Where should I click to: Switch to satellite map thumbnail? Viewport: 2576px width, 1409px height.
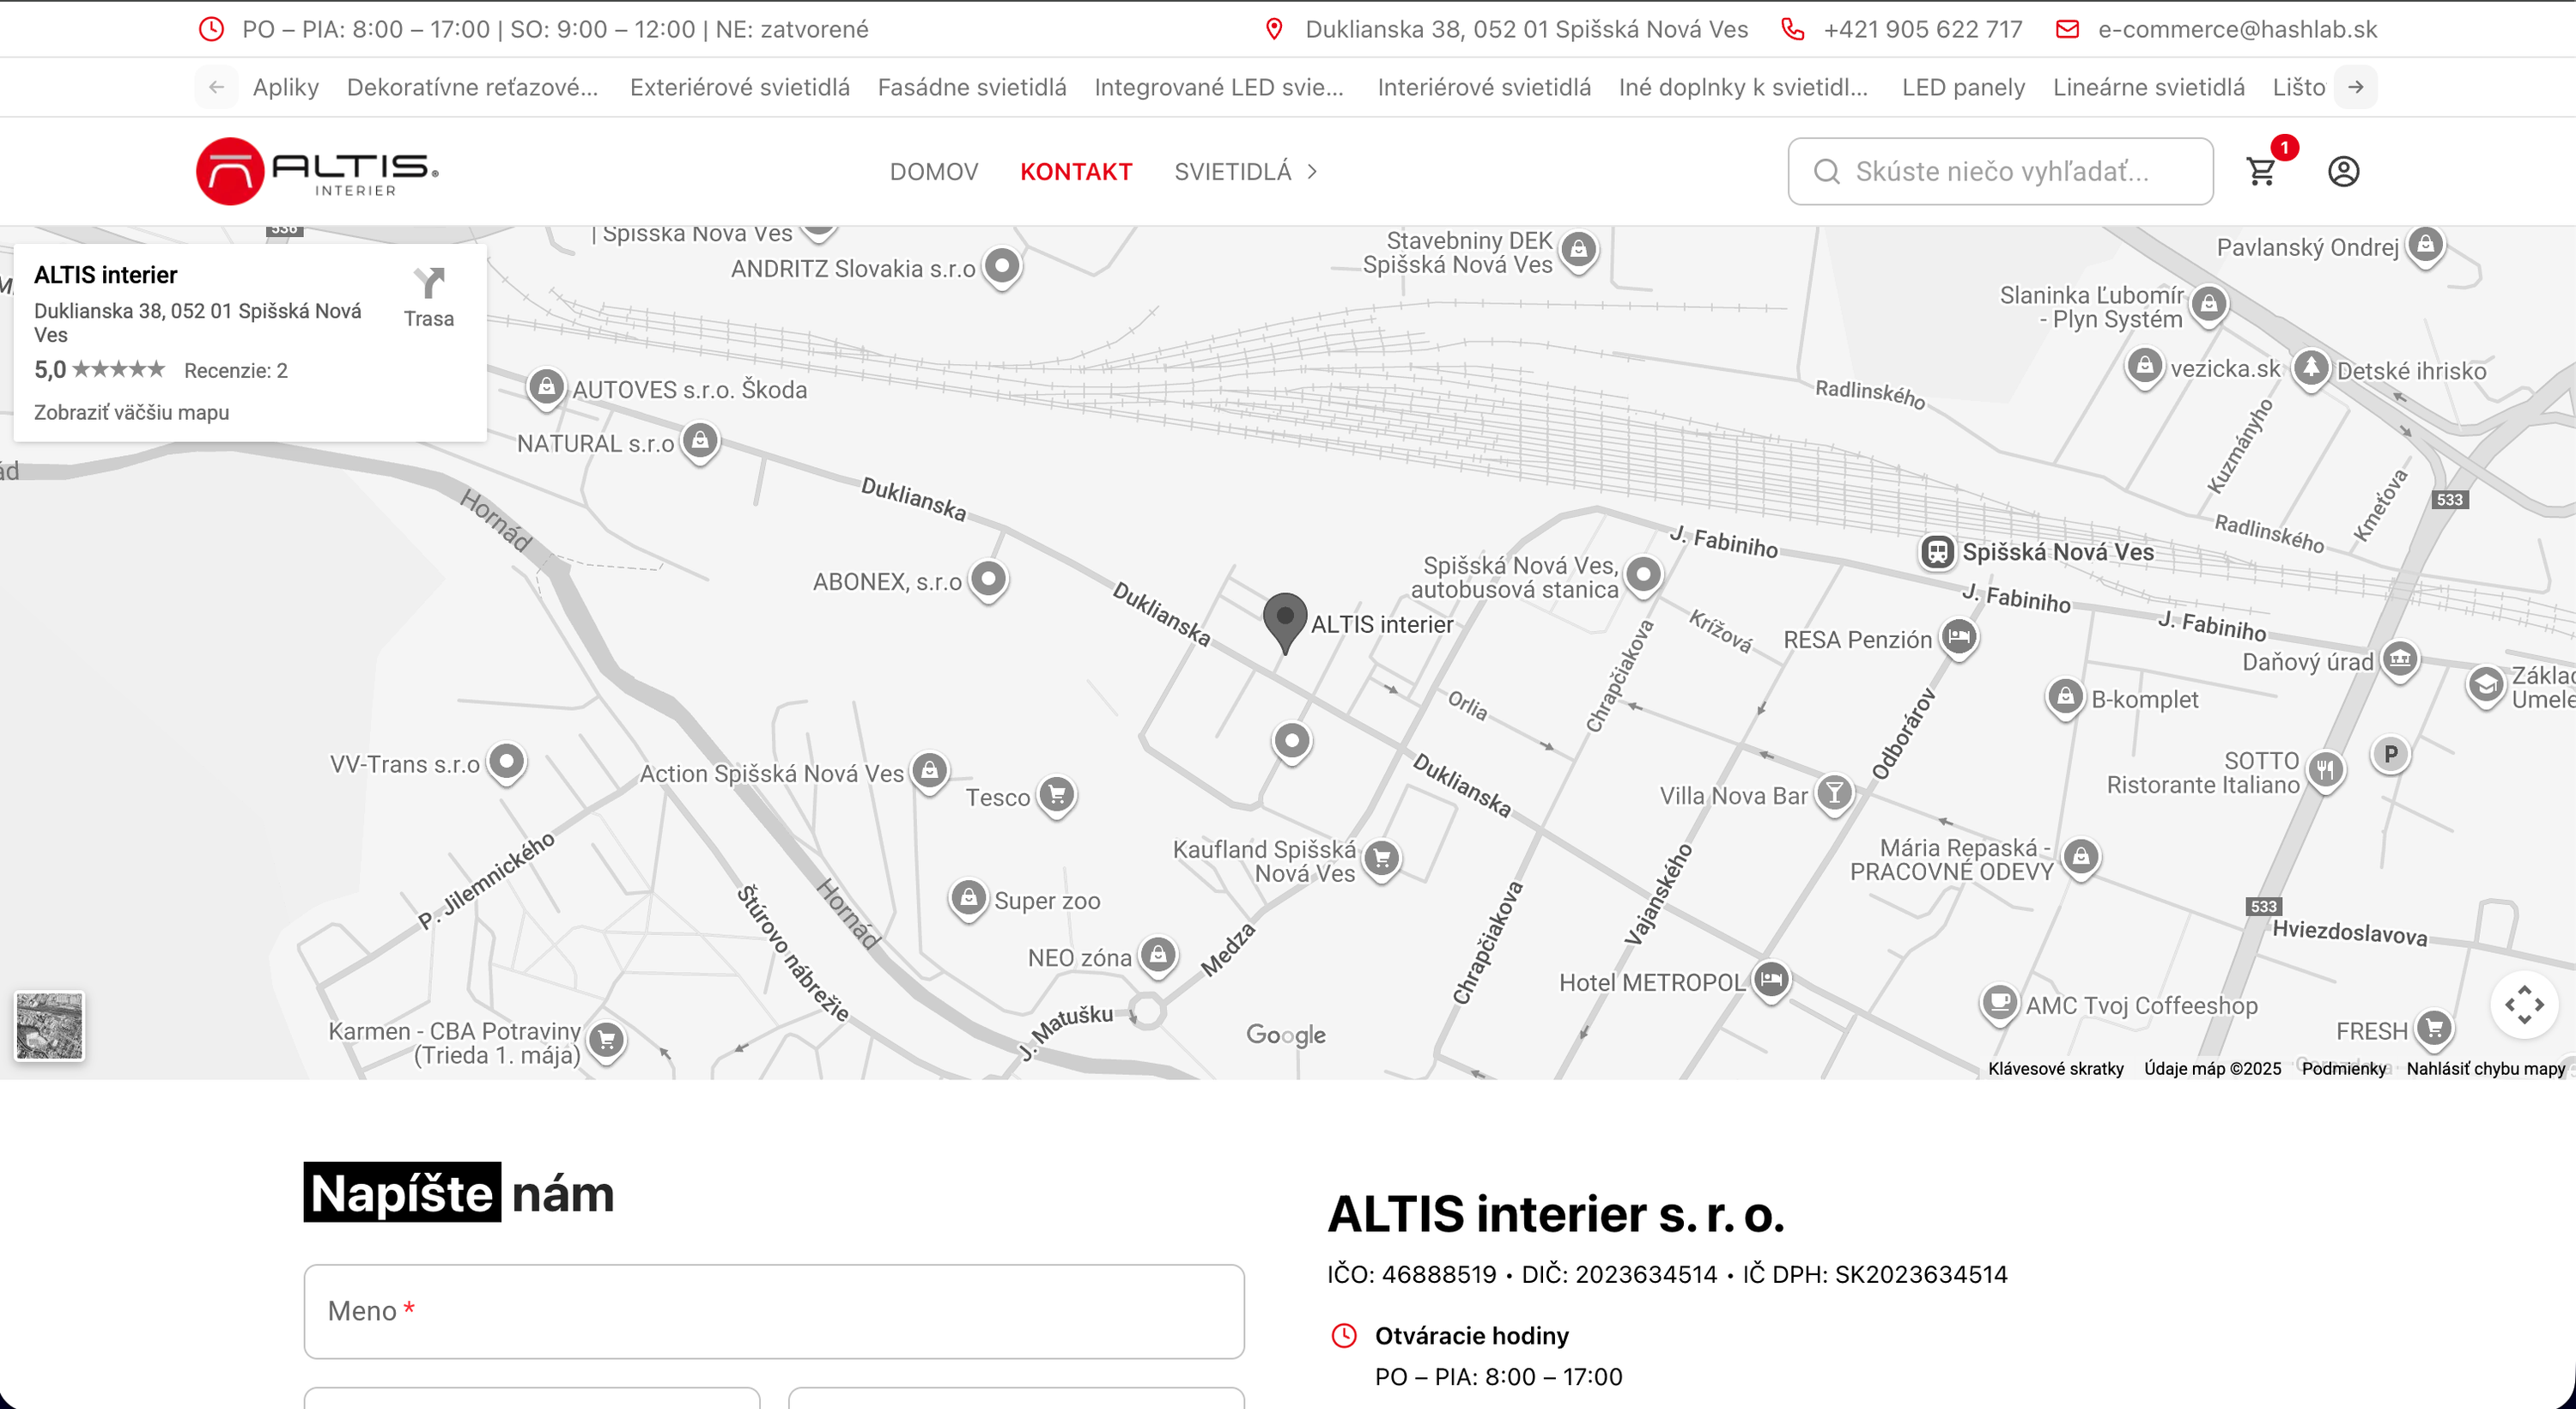[50, 1025]
